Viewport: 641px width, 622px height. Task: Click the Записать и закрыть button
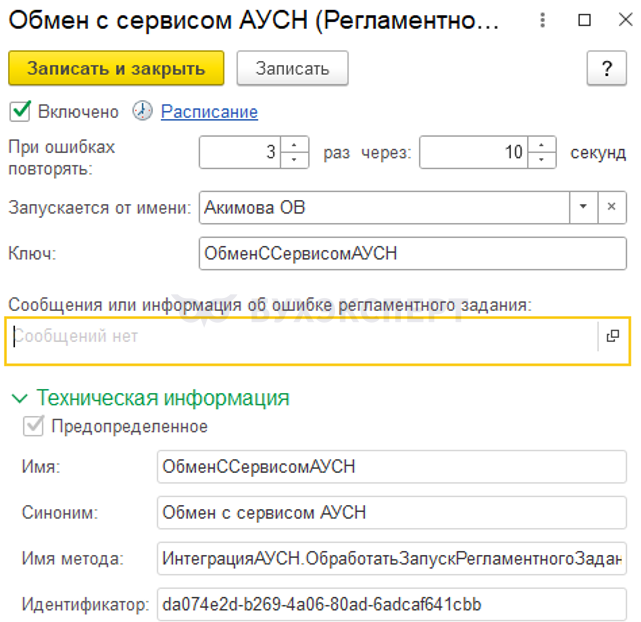tap(116, 68)
